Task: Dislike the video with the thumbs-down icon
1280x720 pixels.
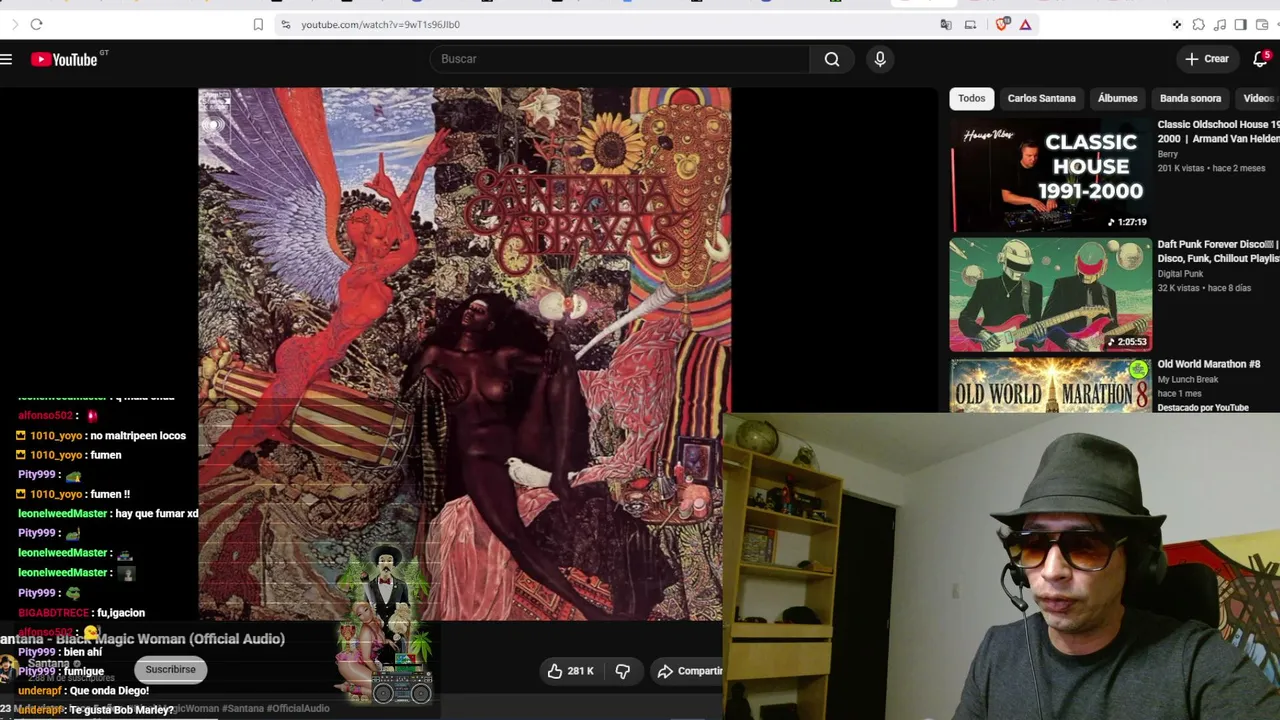Action: coord(622,671)
